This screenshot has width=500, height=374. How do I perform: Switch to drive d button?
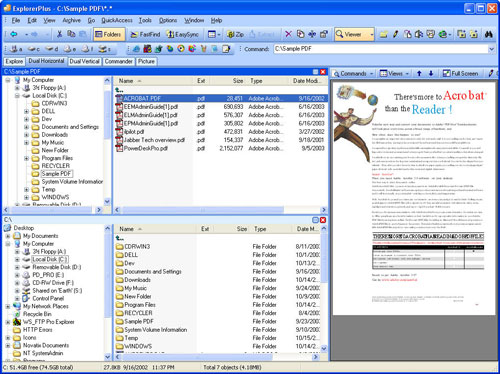coord(52,49)
